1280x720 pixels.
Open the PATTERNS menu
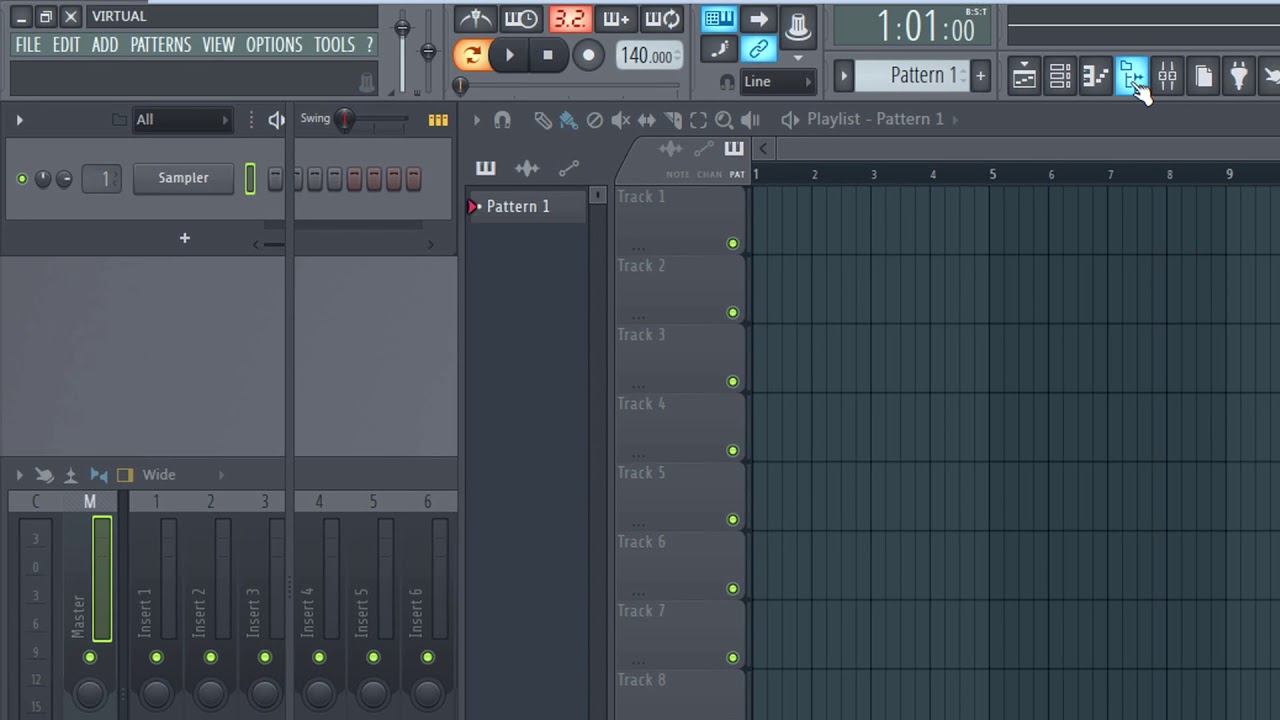point(160,45)
